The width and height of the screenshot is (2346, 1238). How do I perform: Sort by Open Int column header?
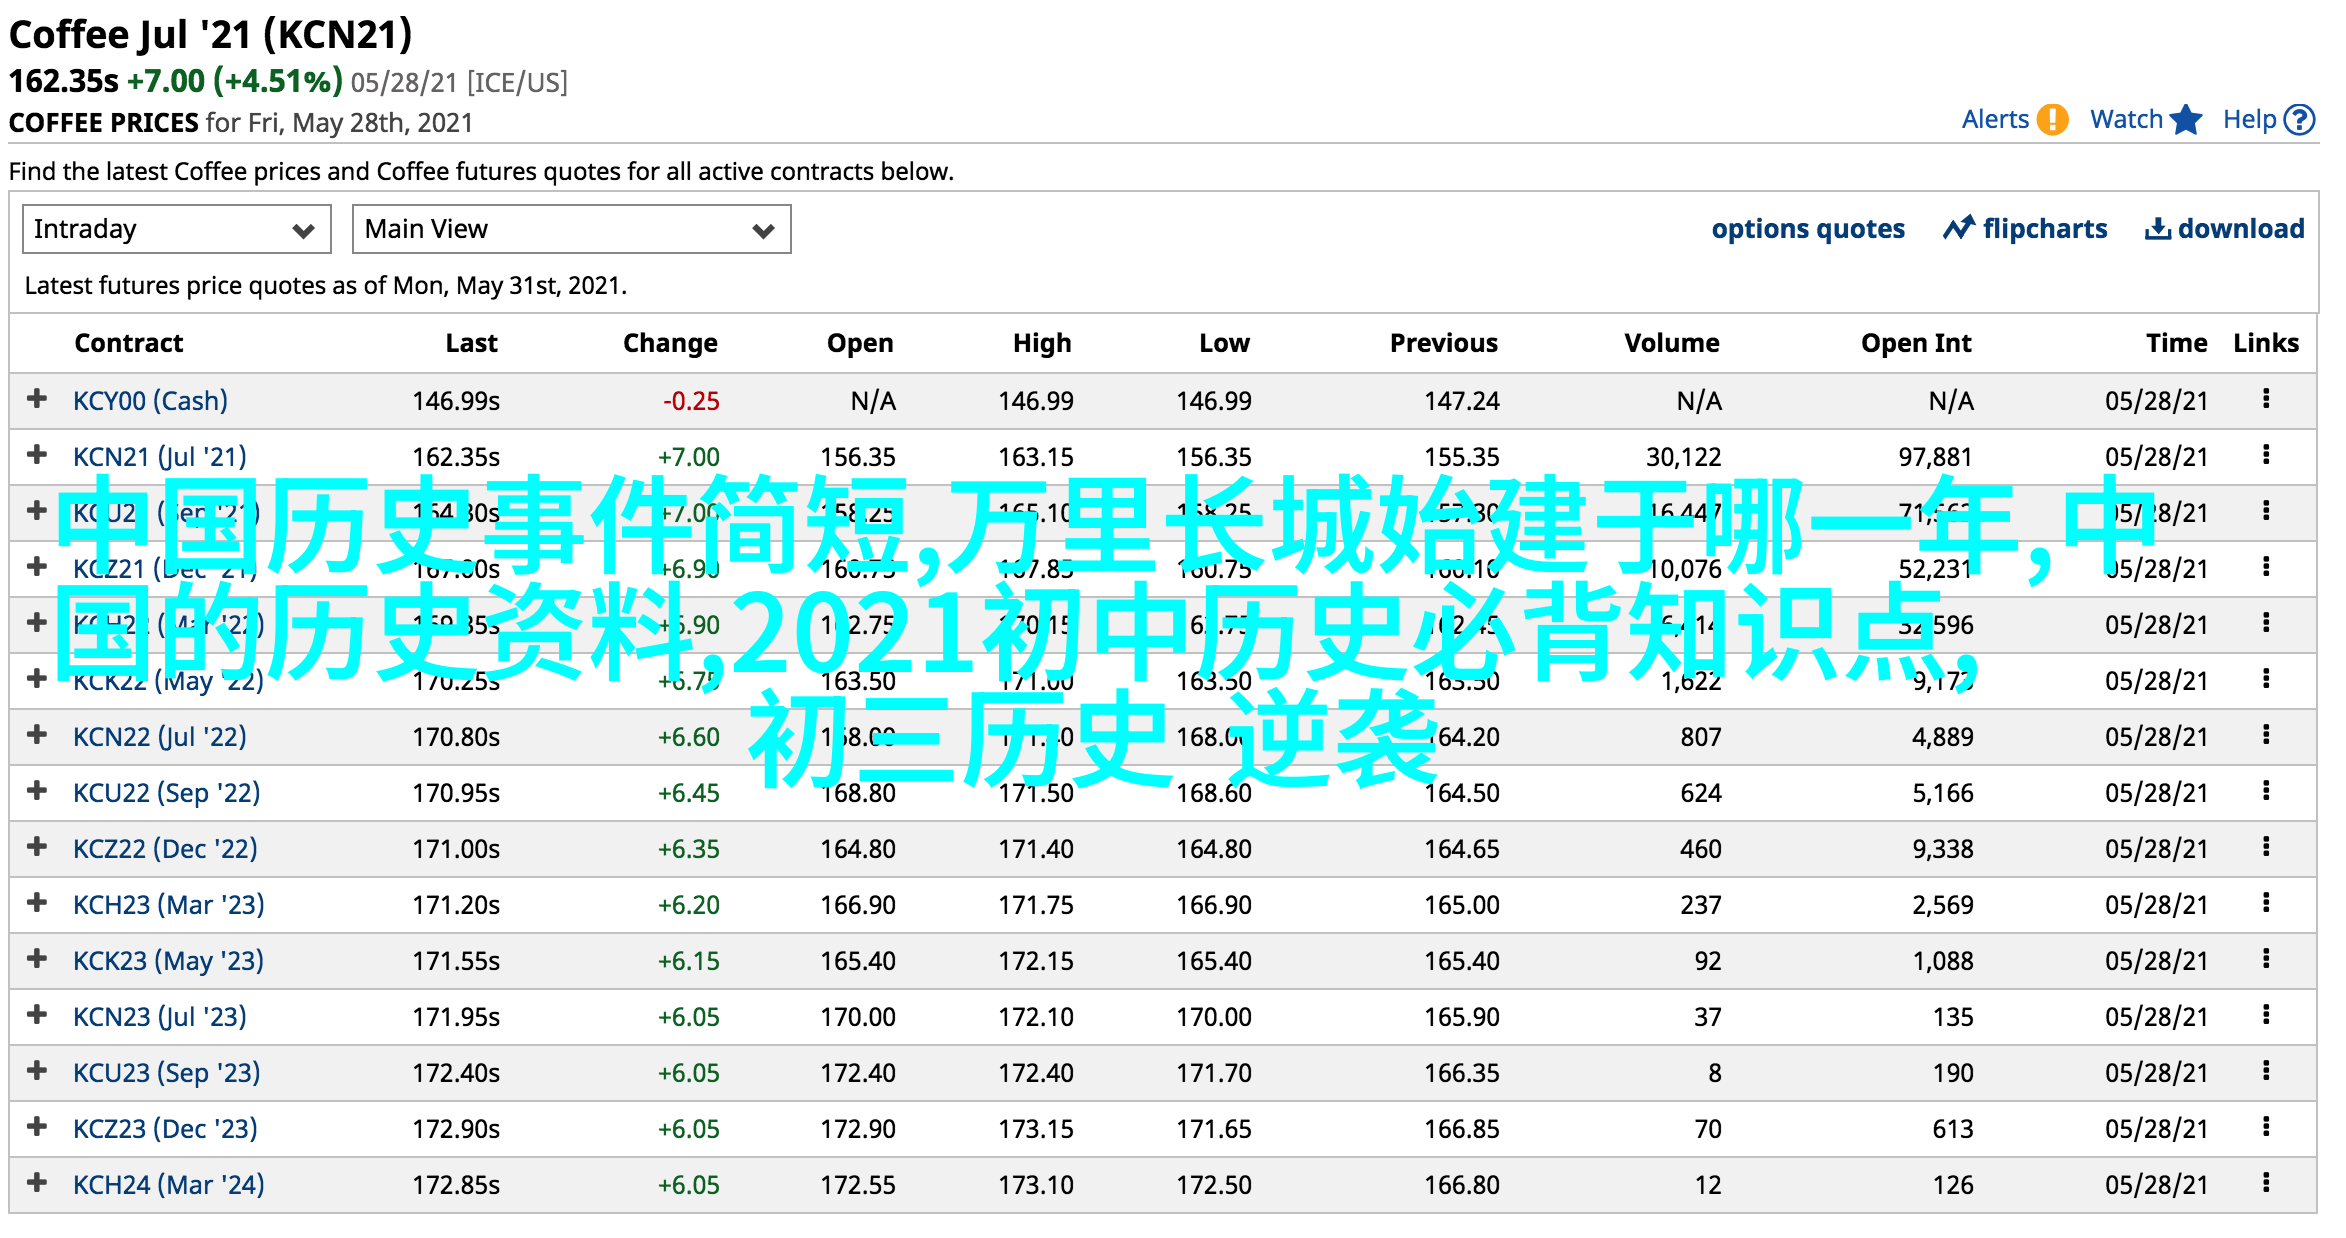1915,343
